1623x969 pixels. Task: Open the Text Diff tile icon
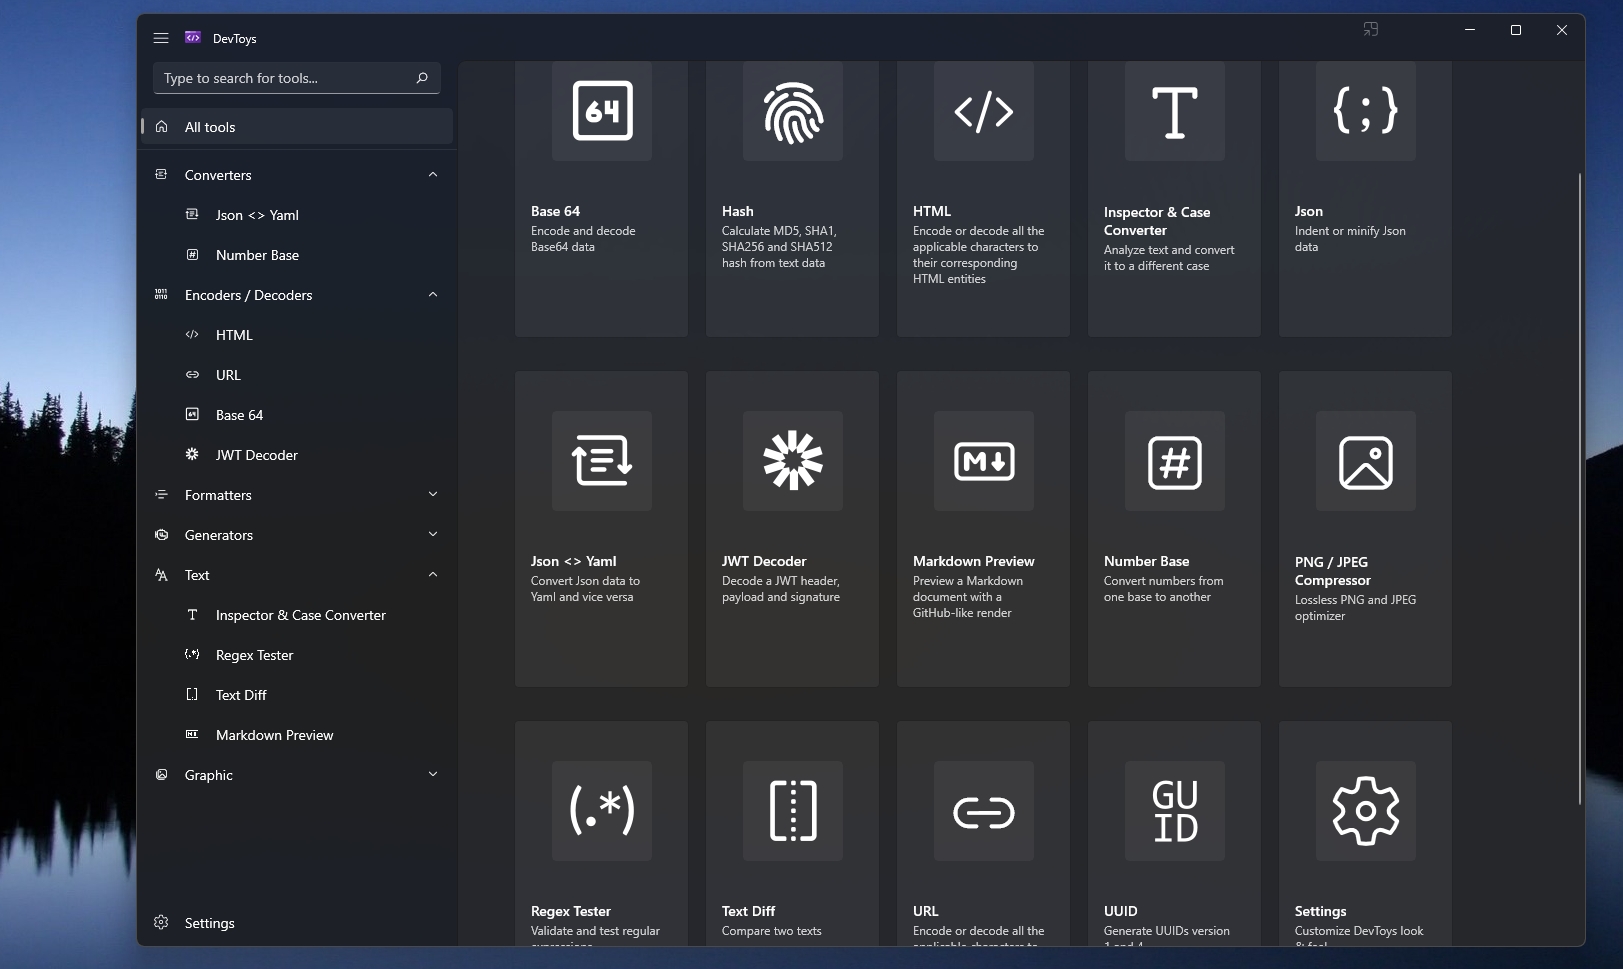pos(793,811)
